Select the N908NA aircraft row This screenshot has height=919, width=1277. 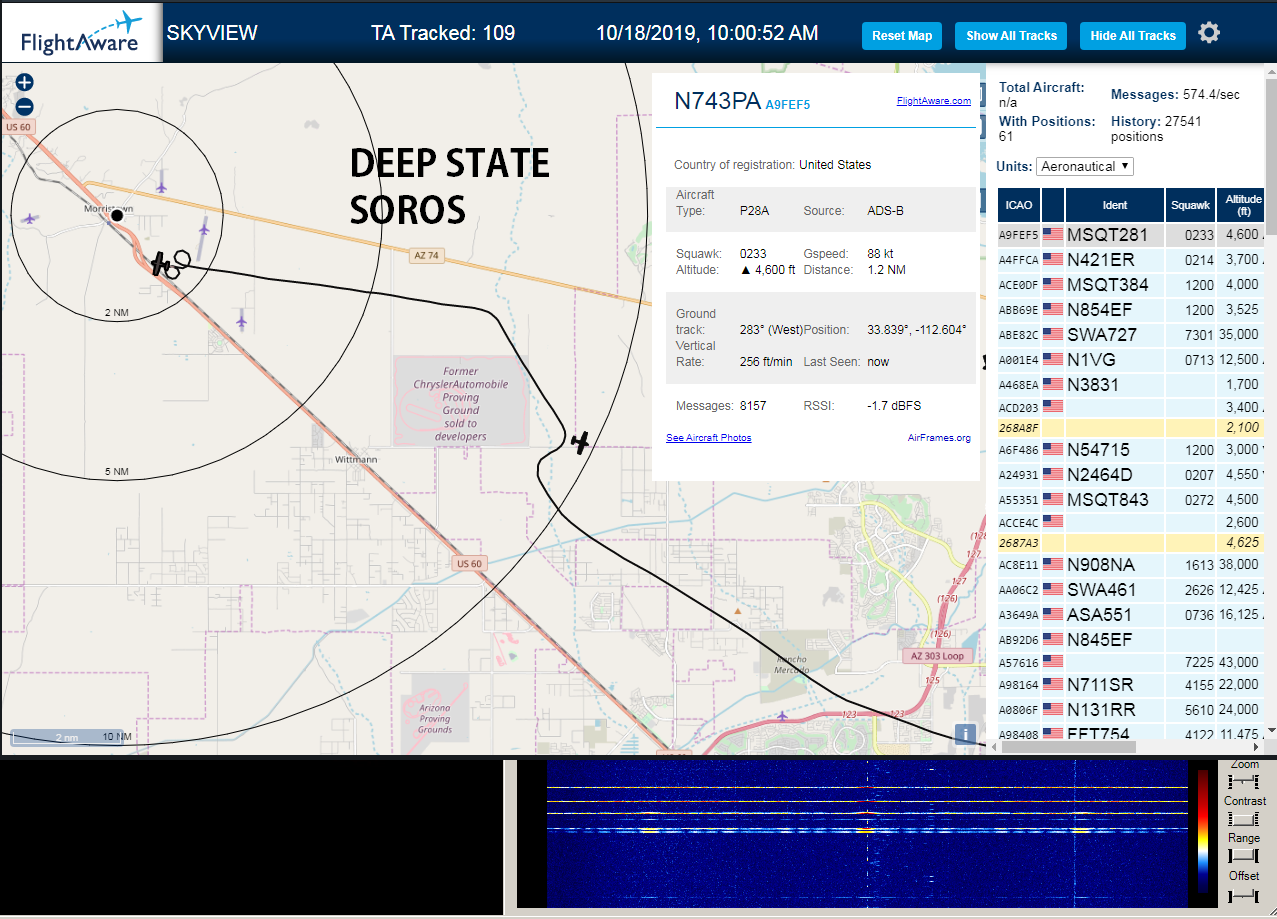(x=1131, y=565)
